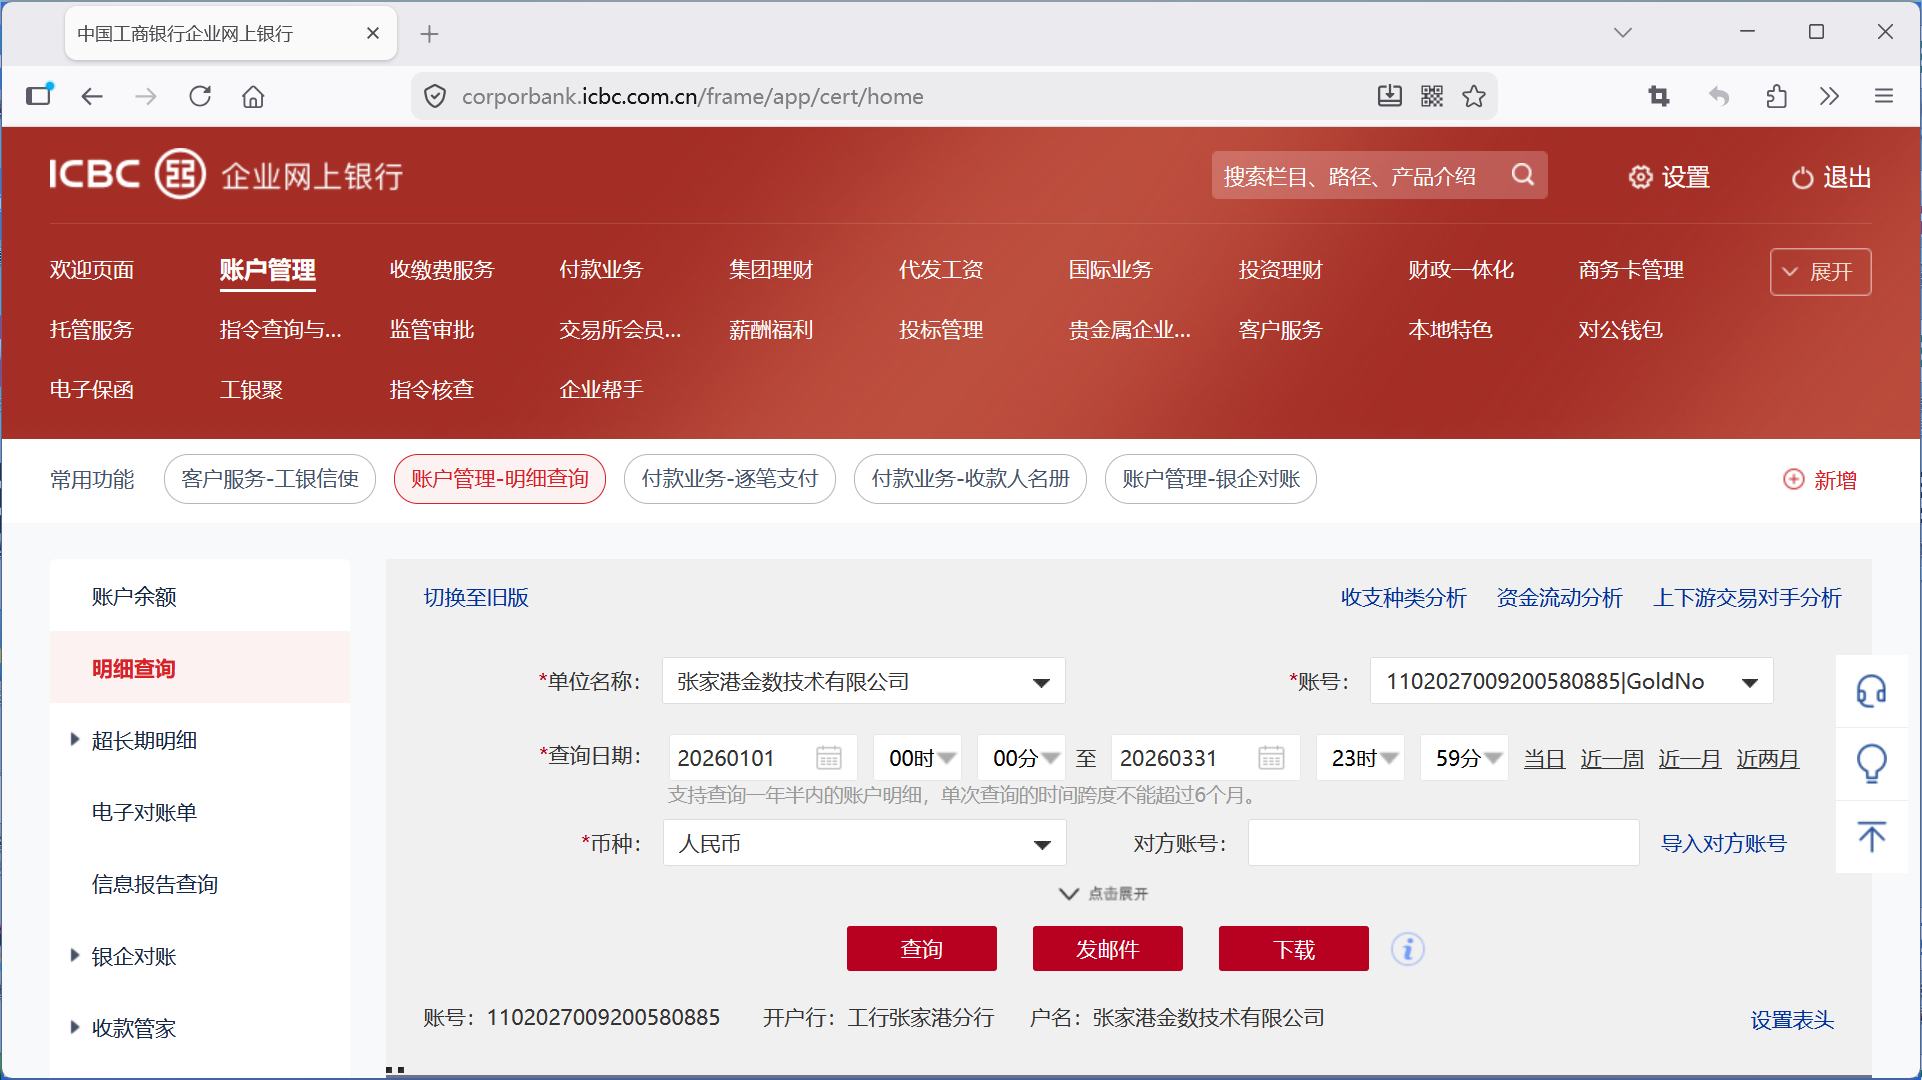Click the site security shield icon
The image size is (1922, 1080).
(435, 96)
